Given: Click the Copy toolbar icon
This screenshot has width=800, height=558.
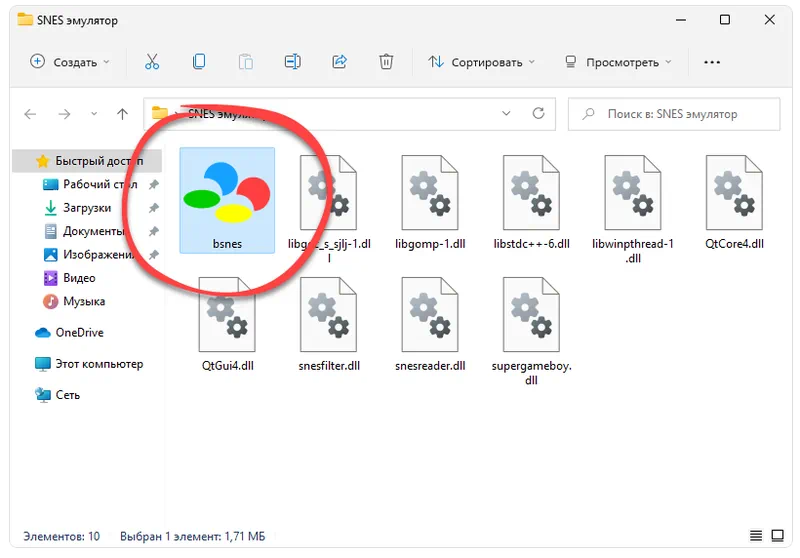Looking at the screenshot, I should coord(199,62).
